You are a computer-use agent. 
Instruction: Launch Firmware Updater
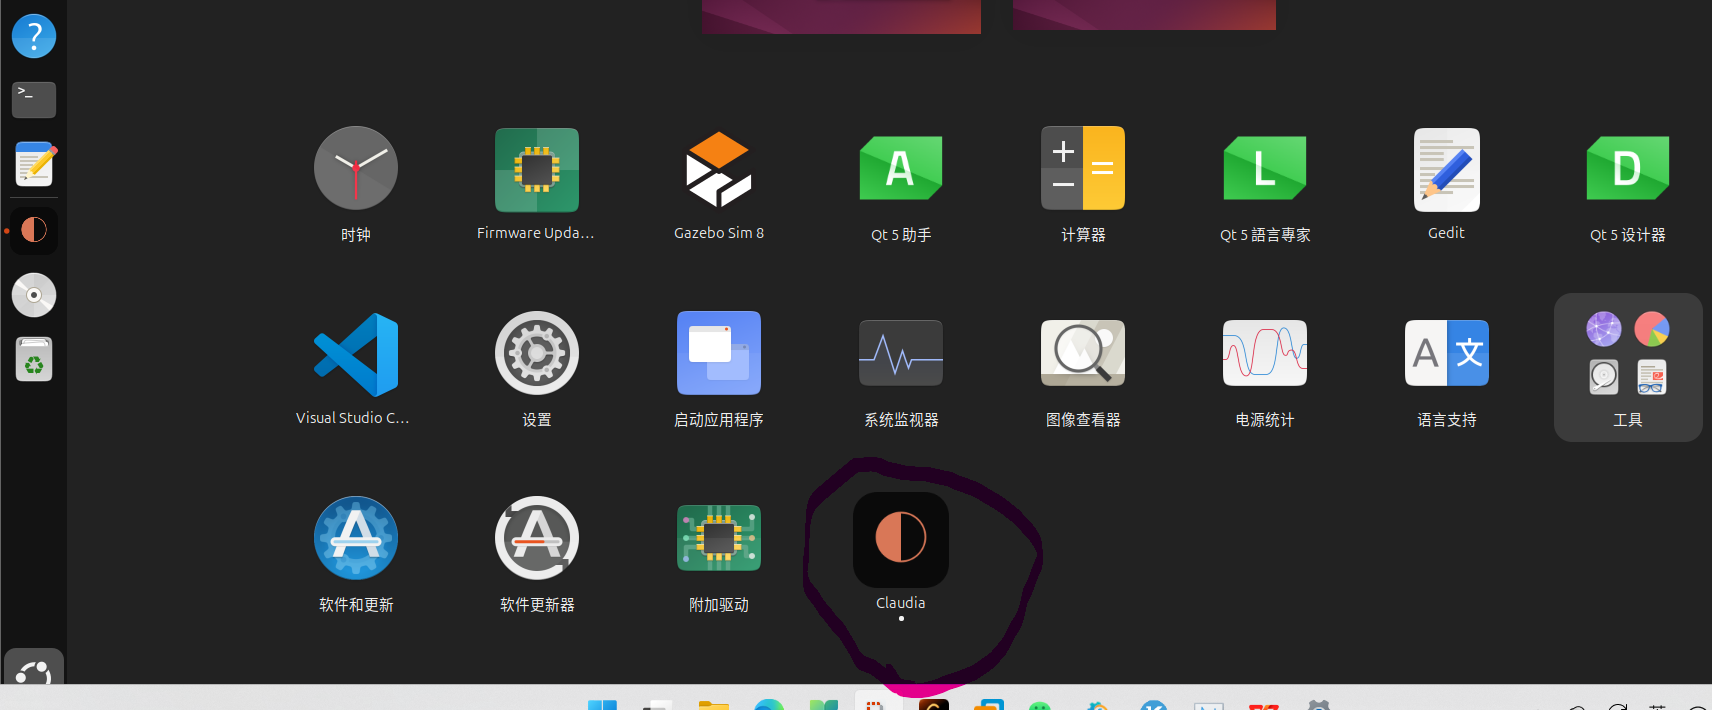pos(537,170)
